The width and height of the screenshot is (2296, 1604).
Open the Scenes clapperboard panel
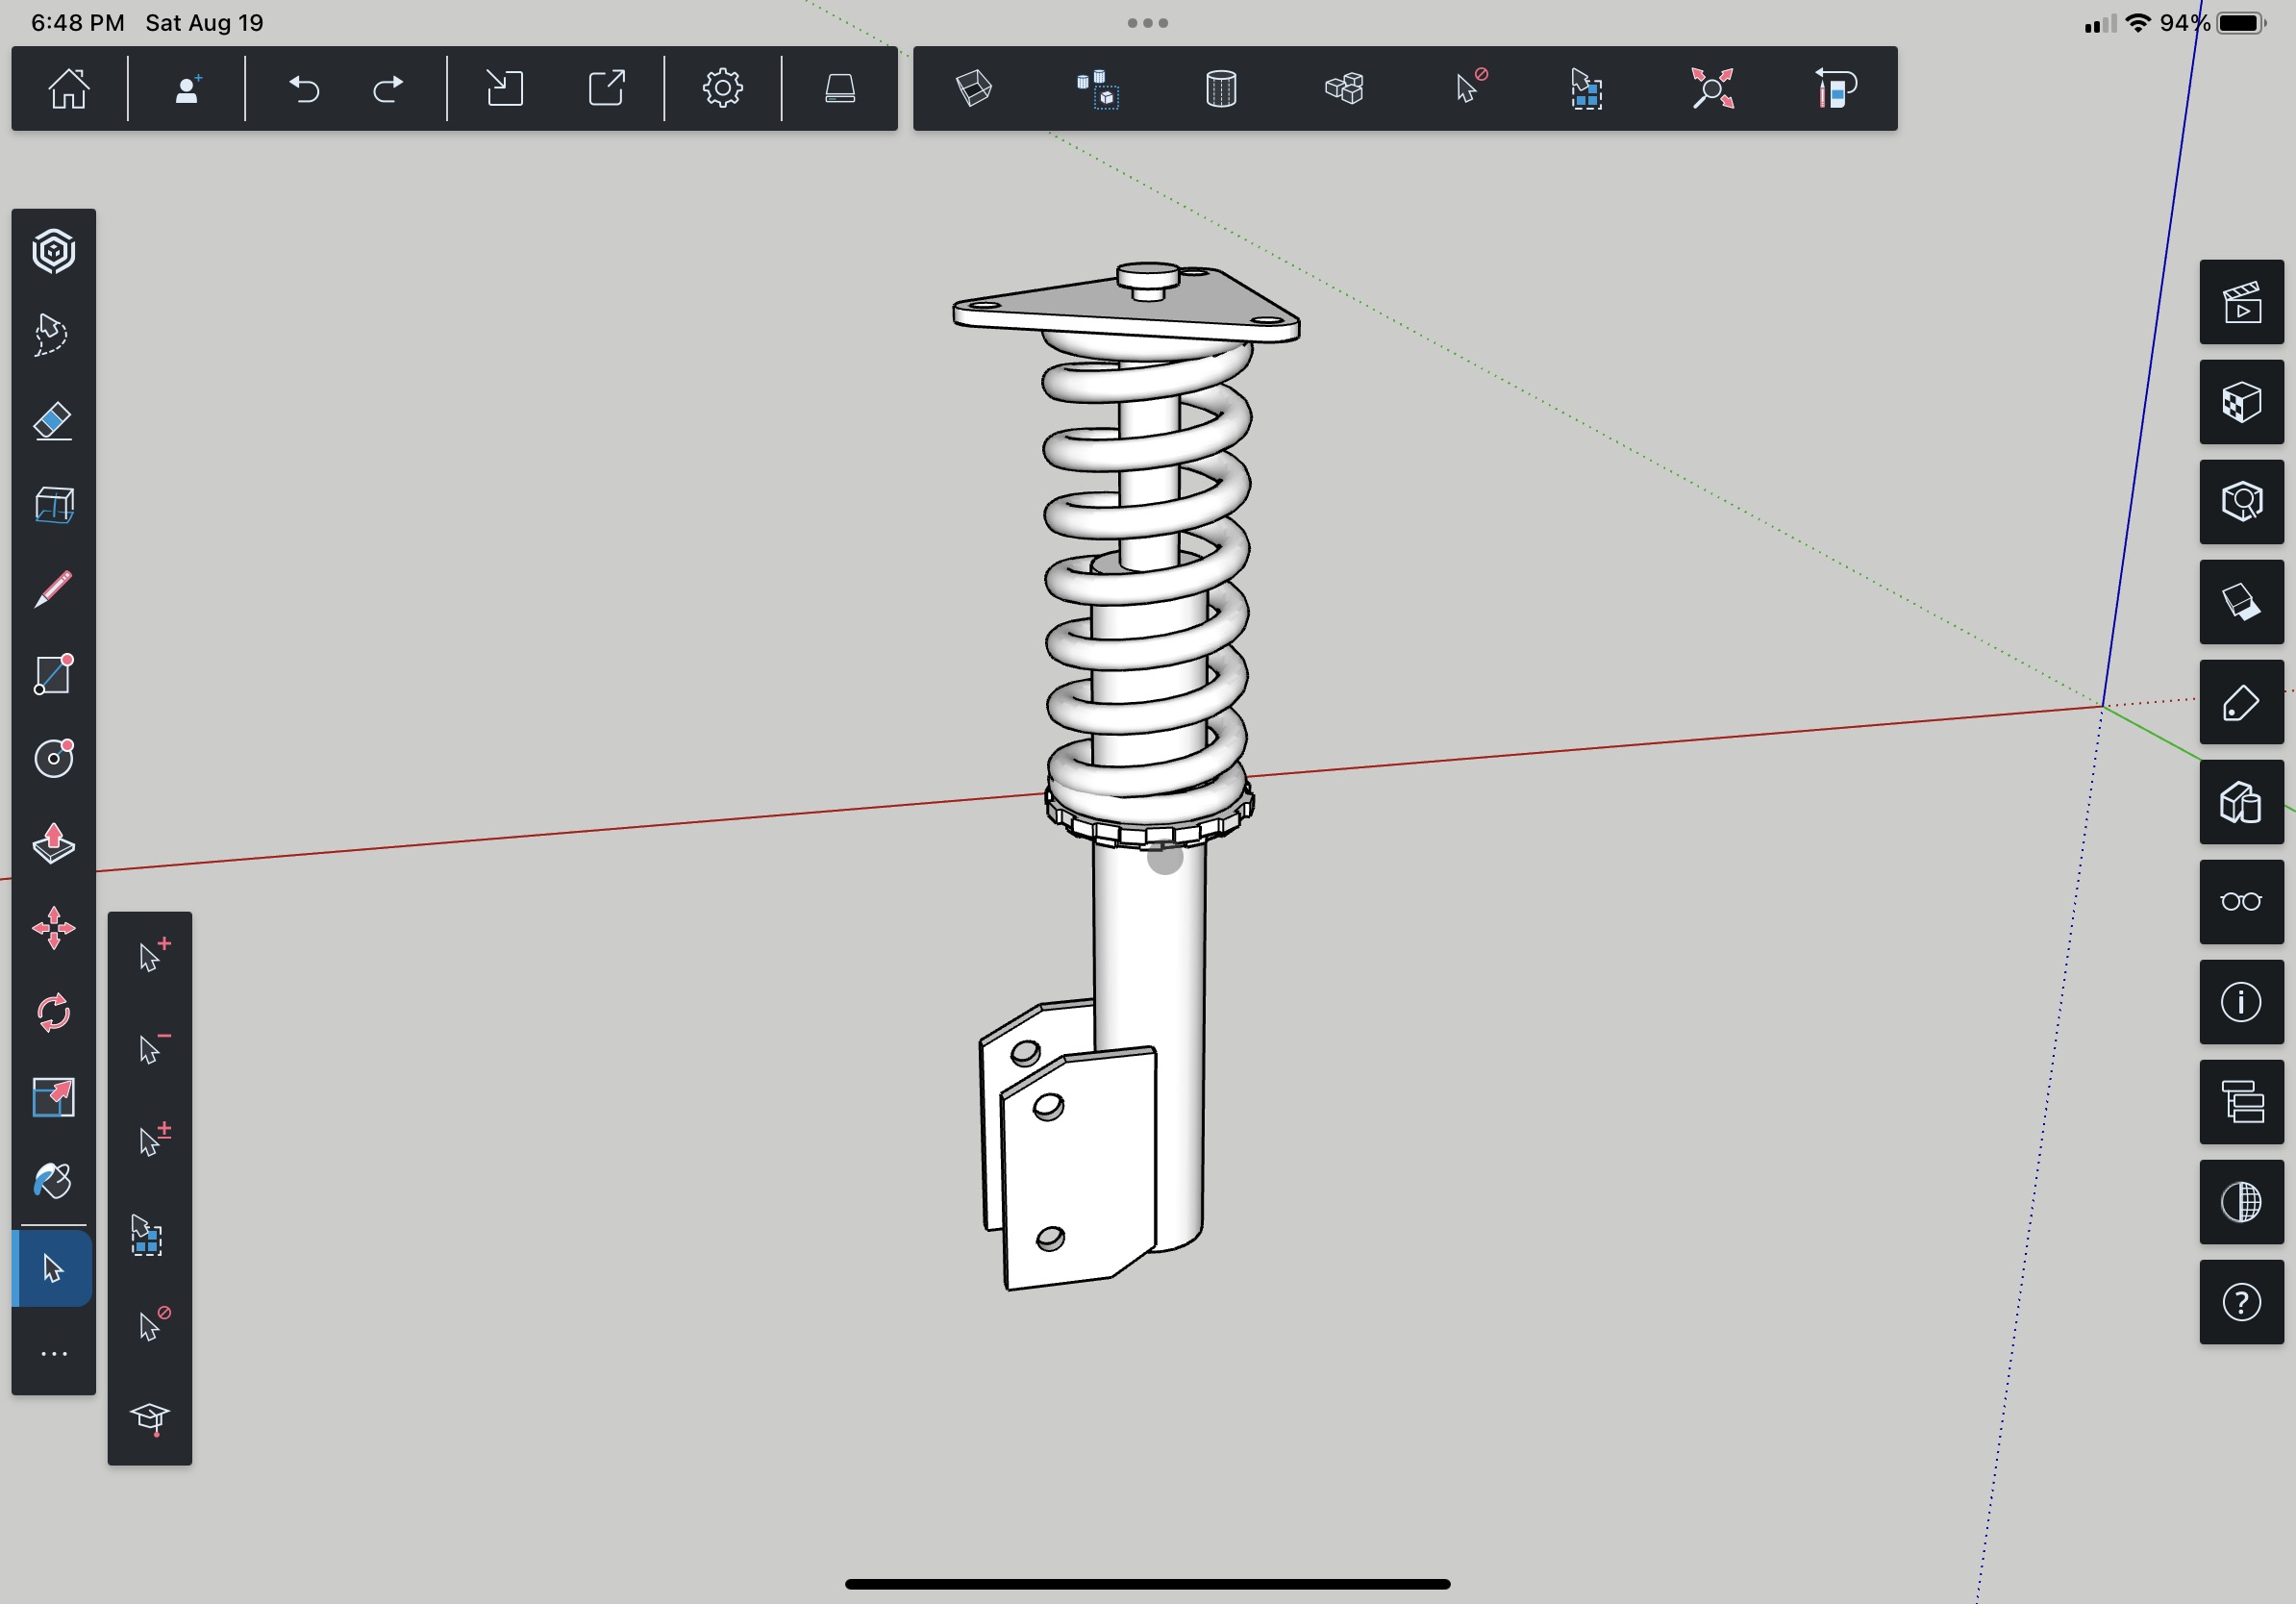click(2241, 303)
